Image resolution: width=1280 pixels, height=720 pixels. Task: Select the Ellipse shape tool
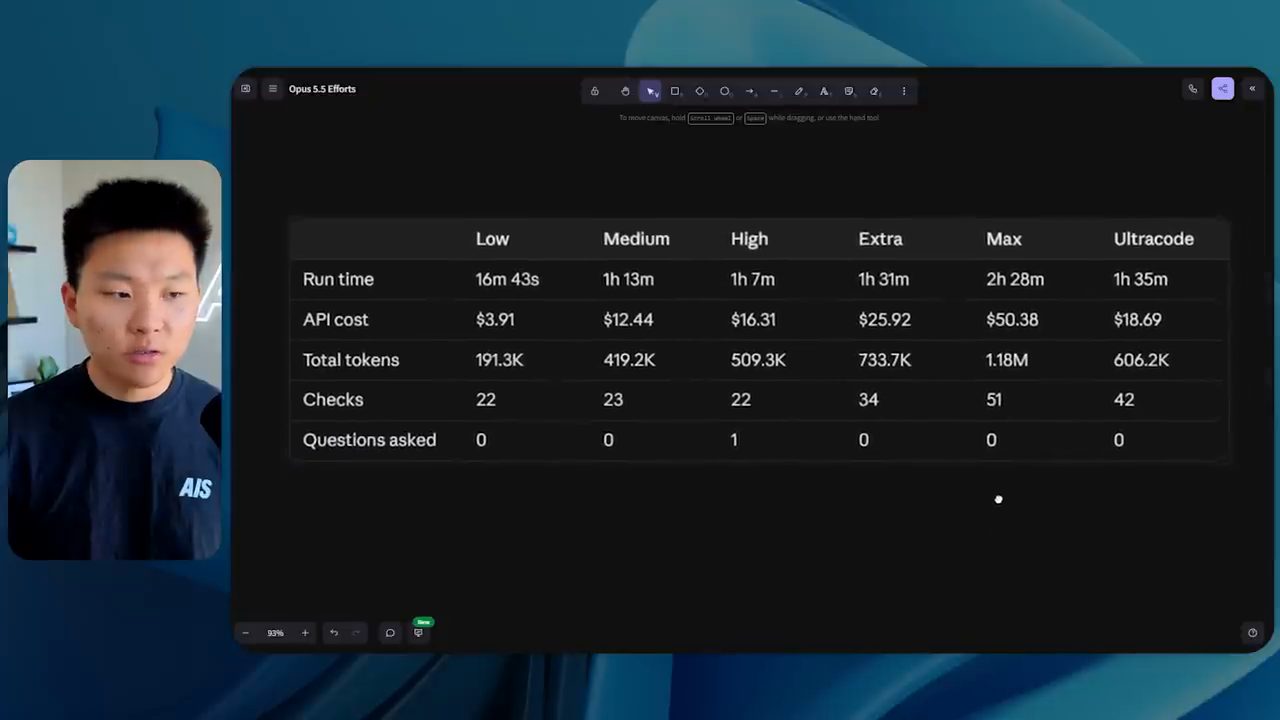[725, 91]
